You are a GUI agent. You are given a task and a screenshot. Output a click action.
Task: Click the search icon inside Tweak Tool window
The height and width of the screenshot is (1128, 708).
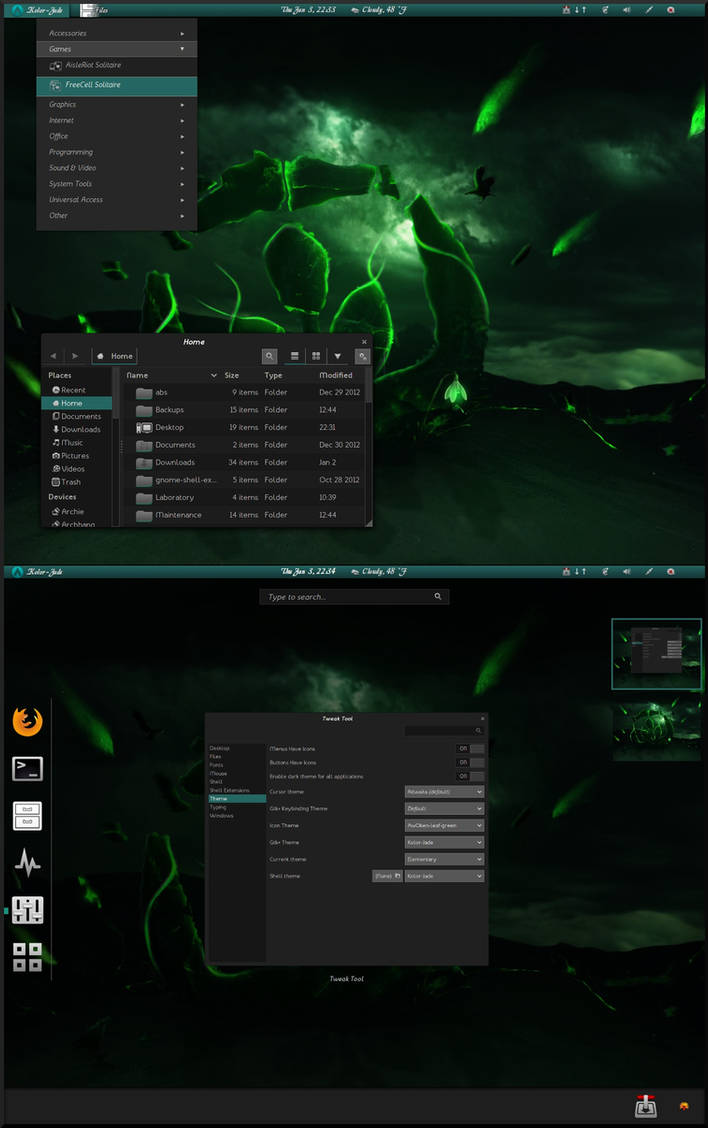tap(478, 731)
